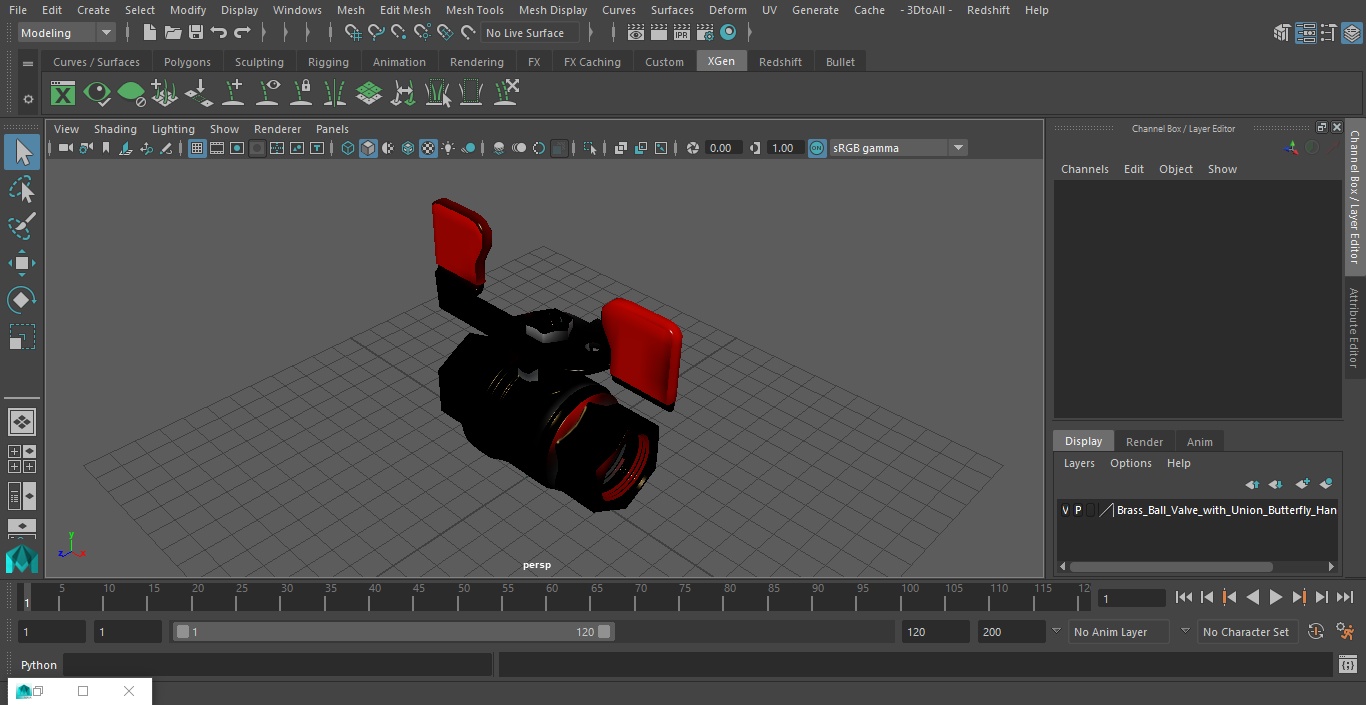
Task: Click the green grid patch XGen icon
Action: click(369, 94)
